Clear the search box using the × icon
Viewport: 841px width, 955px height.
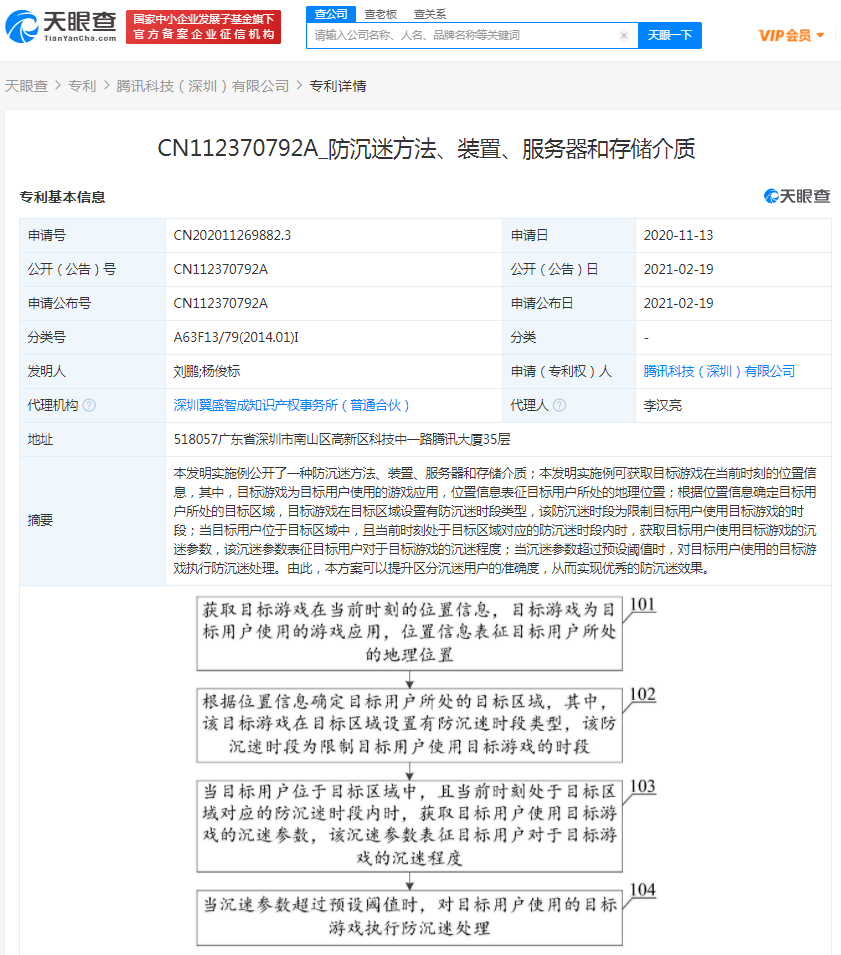coord(624,35)
